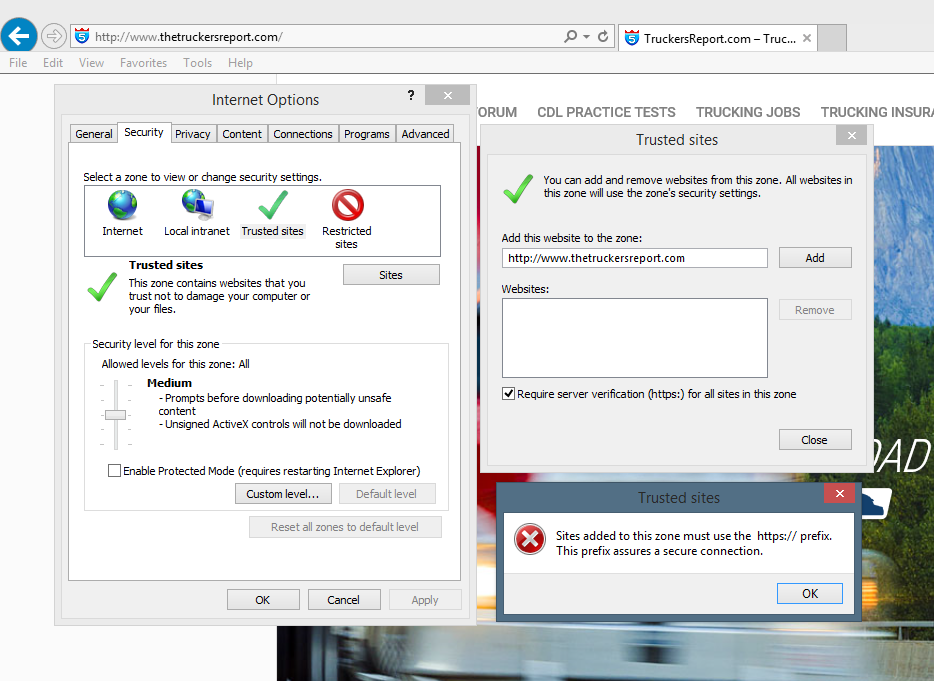934x681 pixels.
Task: Open the Favorites menu
Action: tap(143, 63)
